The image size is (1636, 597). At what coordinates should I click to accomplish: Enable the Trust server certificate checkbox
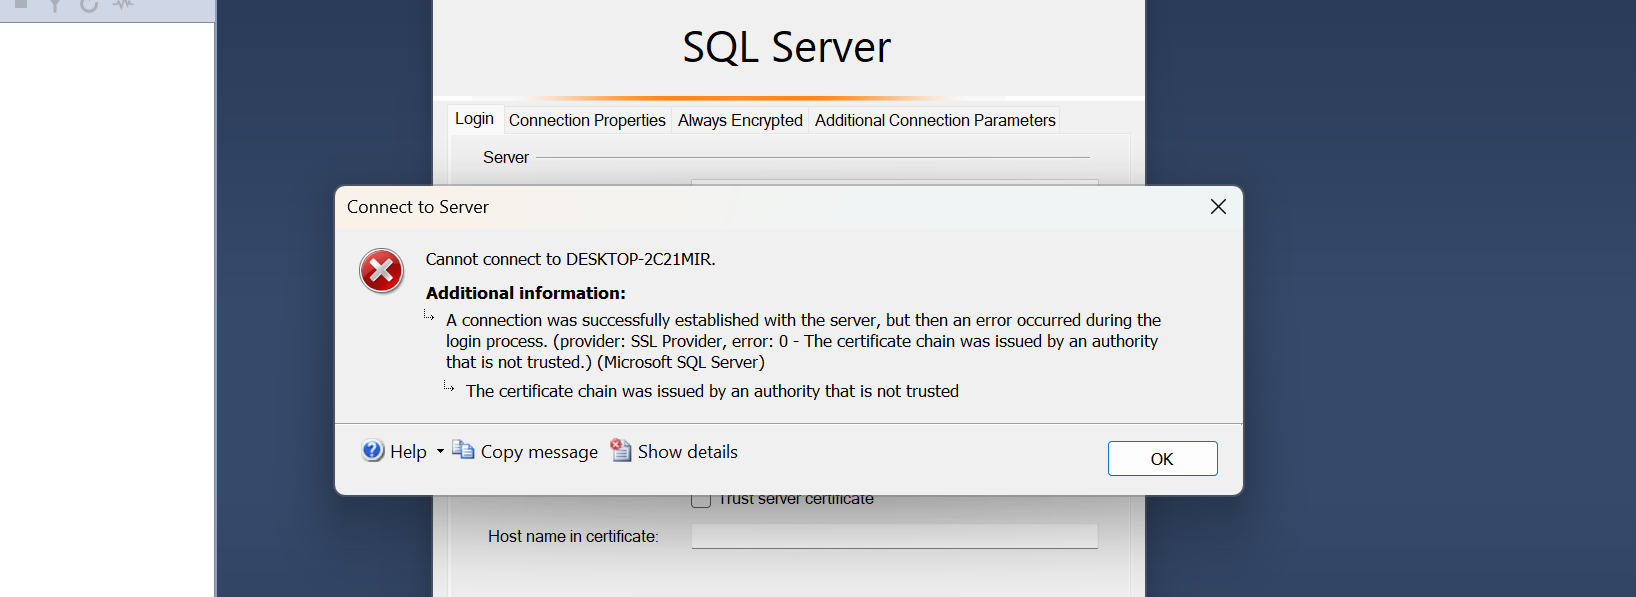pos(701,498)
